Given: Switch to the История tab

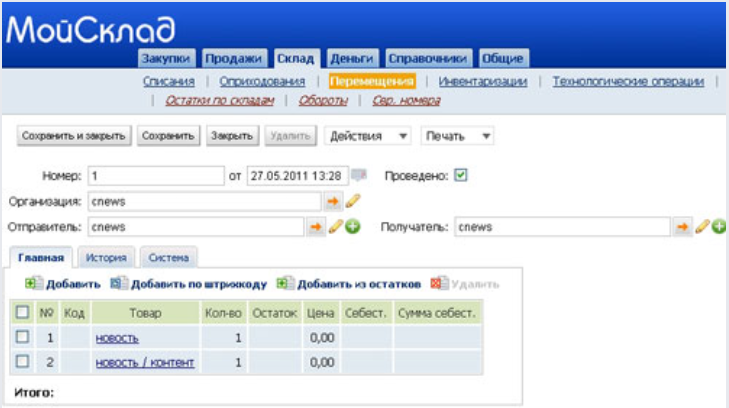Looking at the screenshot, I should [106, 257].
